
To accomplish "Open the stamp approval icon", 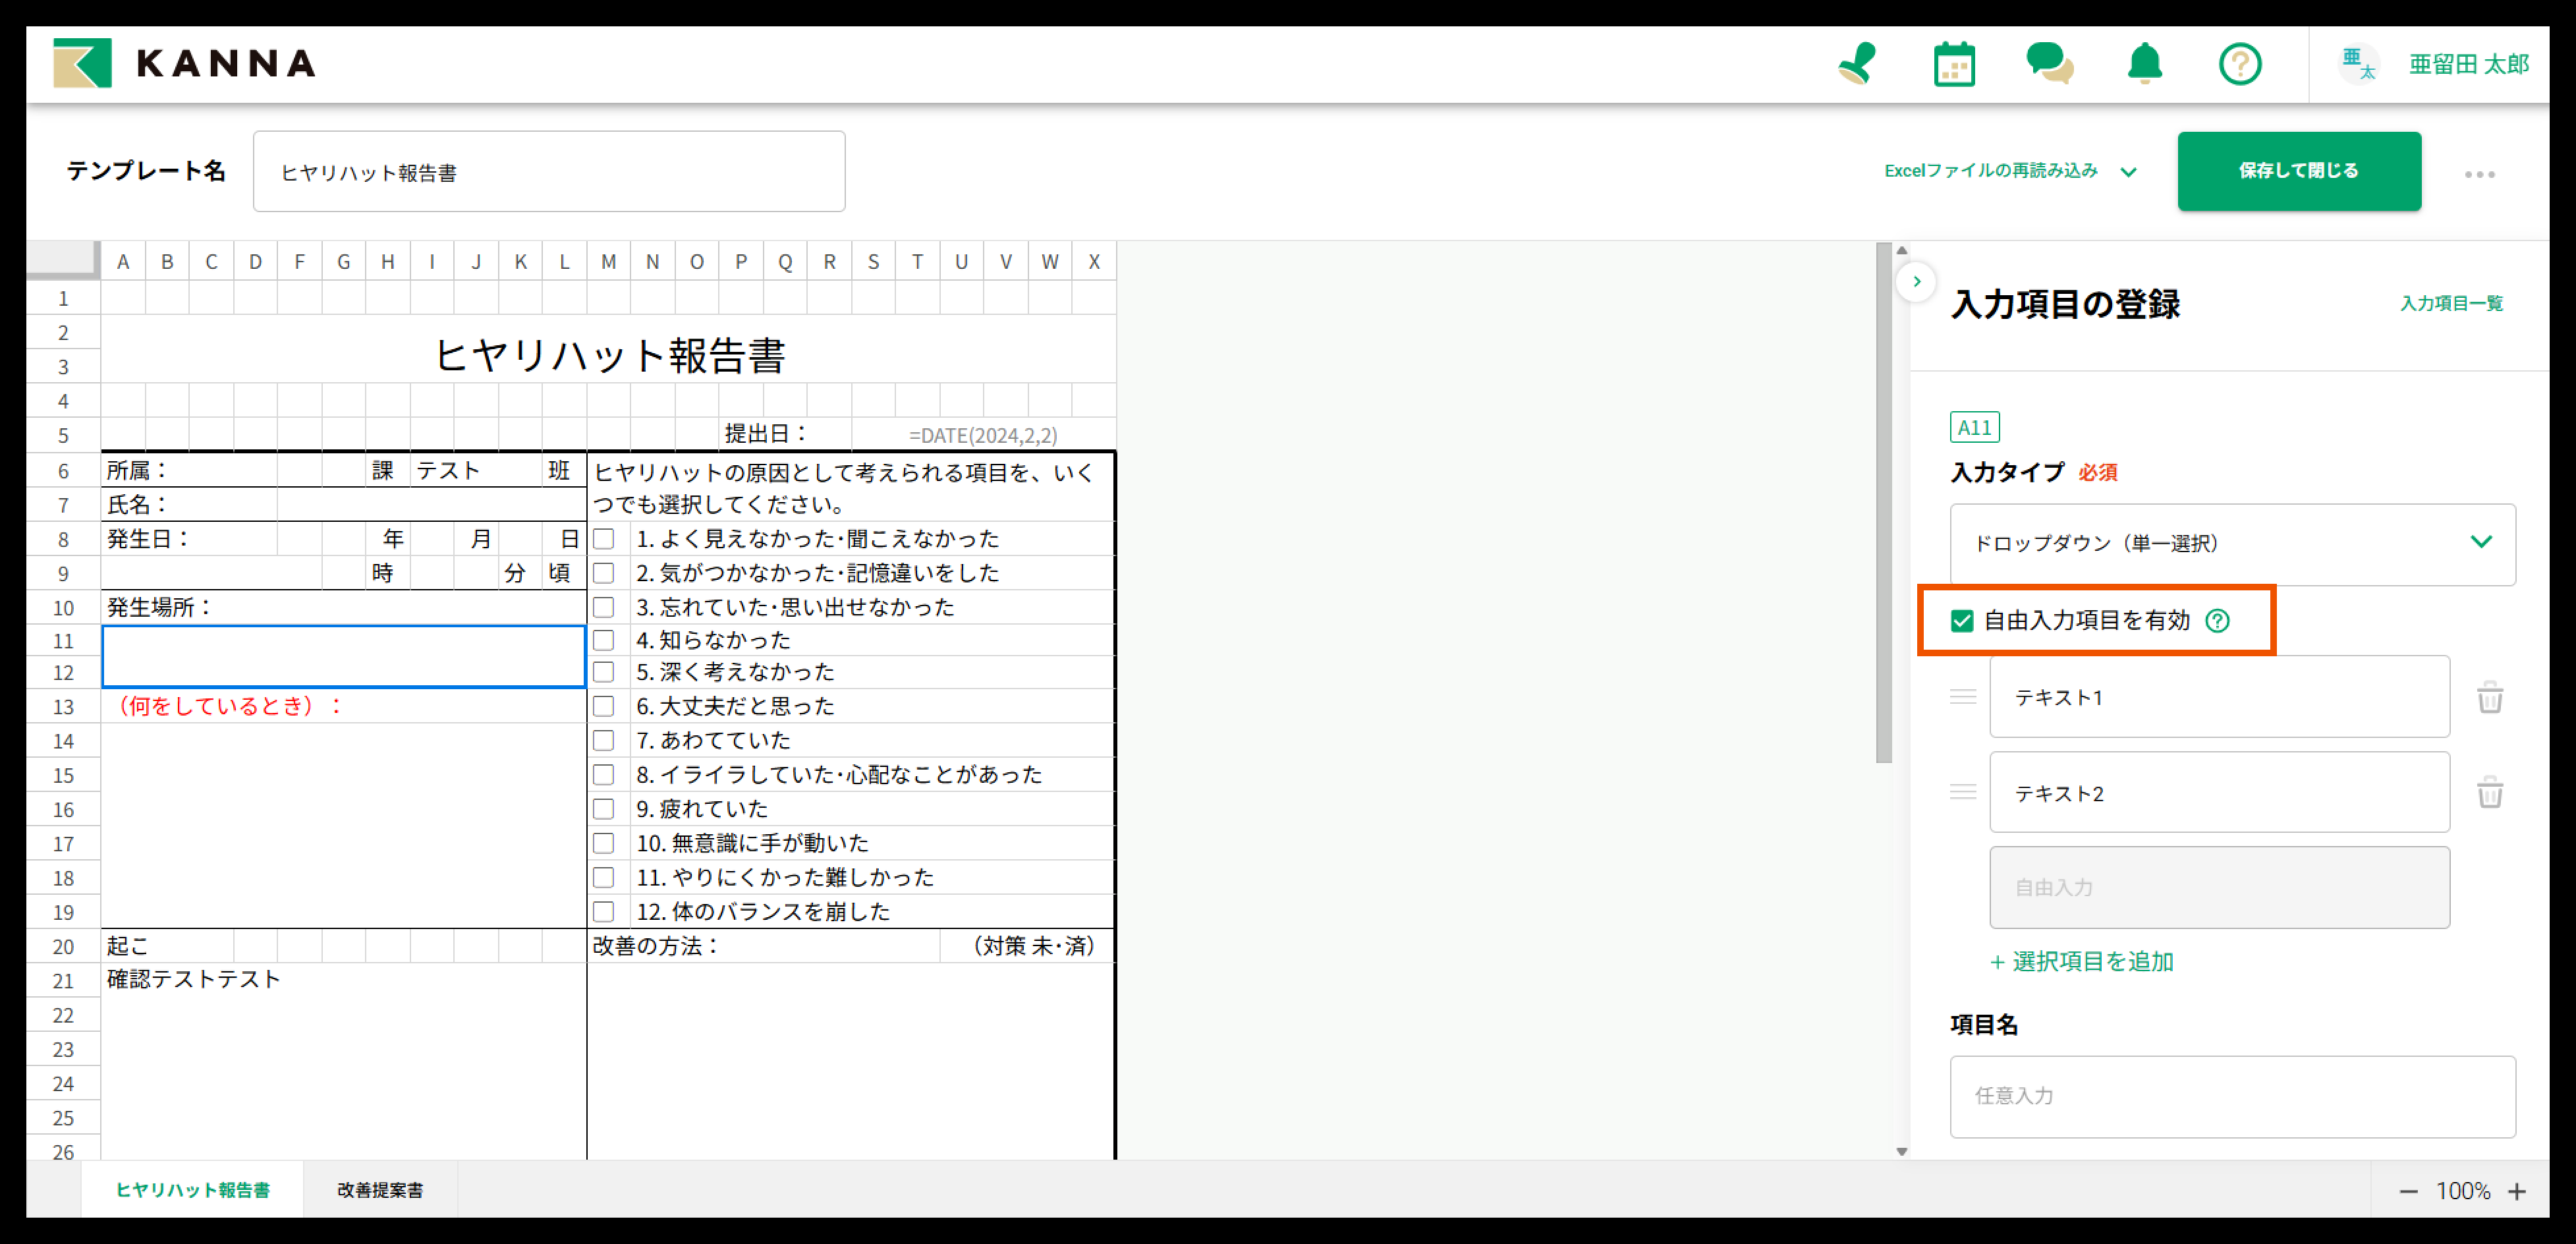I will pos(1857,64).
